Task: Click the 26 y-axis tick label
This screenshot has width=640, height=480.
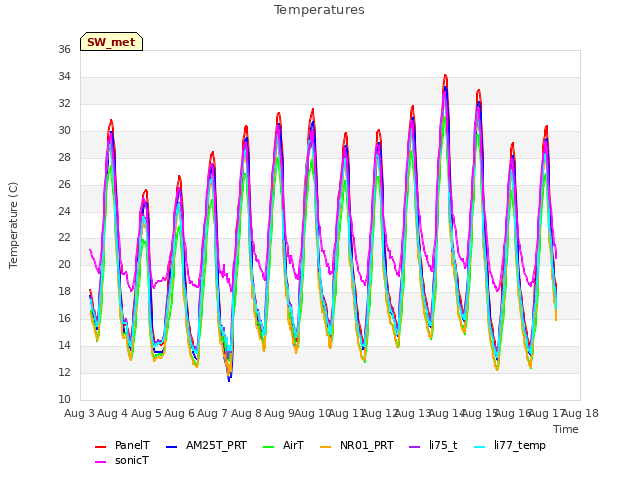Action: pos(64,184)
